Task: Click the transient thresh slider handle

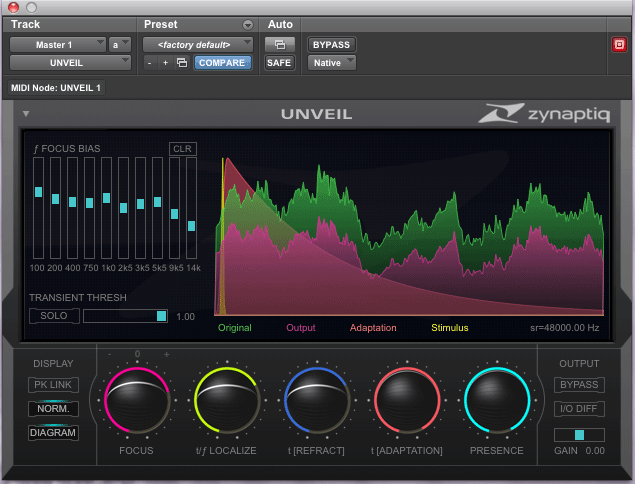Action: (162, 316)
